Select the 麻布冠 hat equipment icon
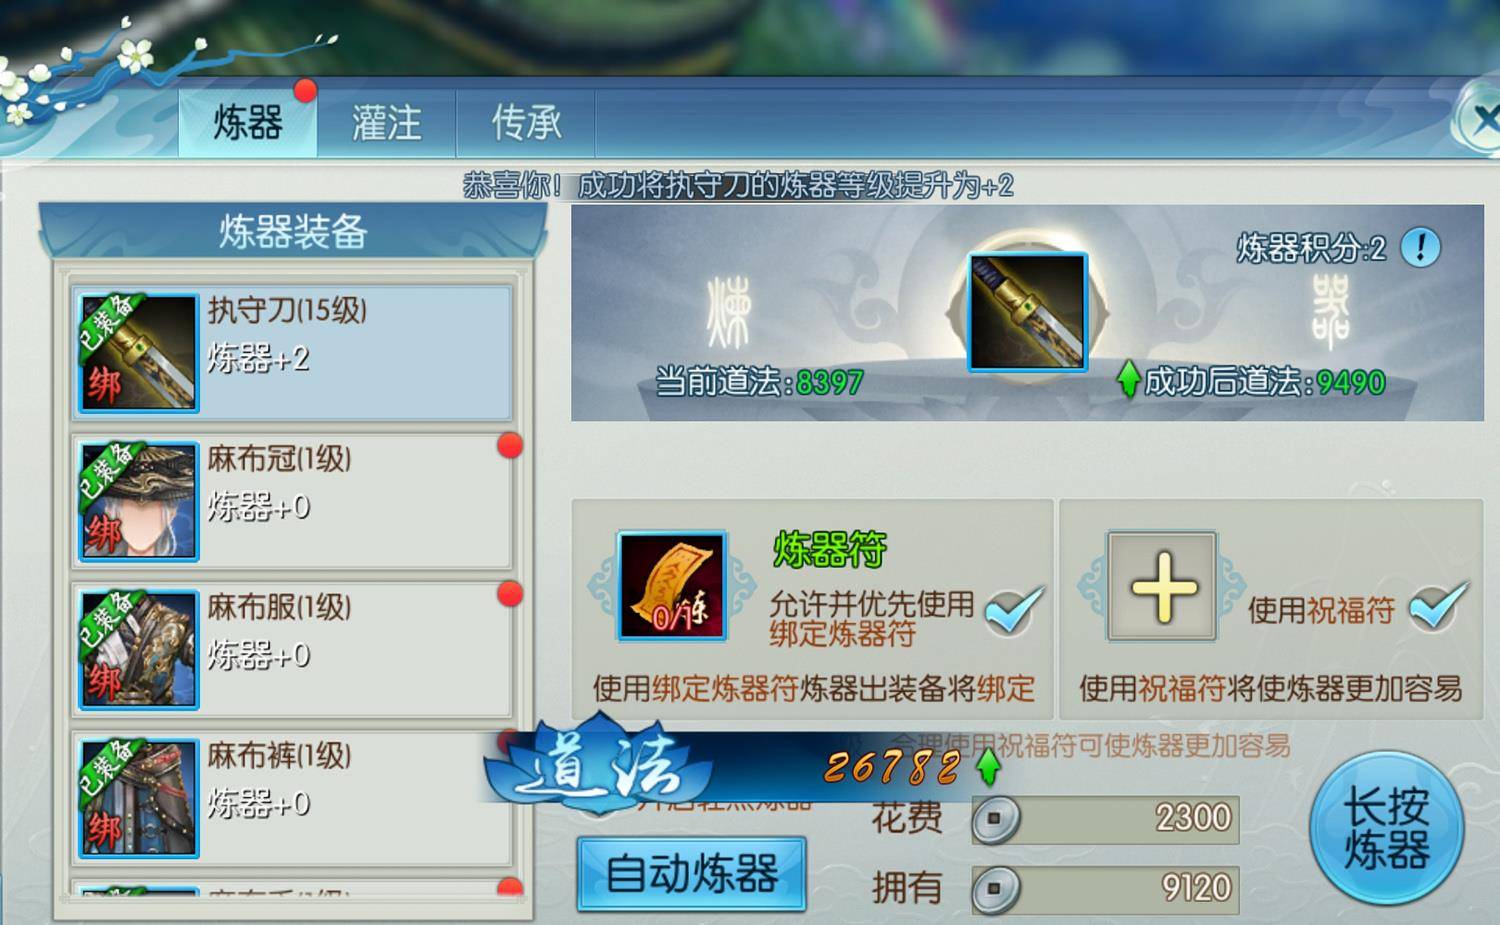Image resolution: width=1500 pixels, height=925 pixels. pos(138,501)
